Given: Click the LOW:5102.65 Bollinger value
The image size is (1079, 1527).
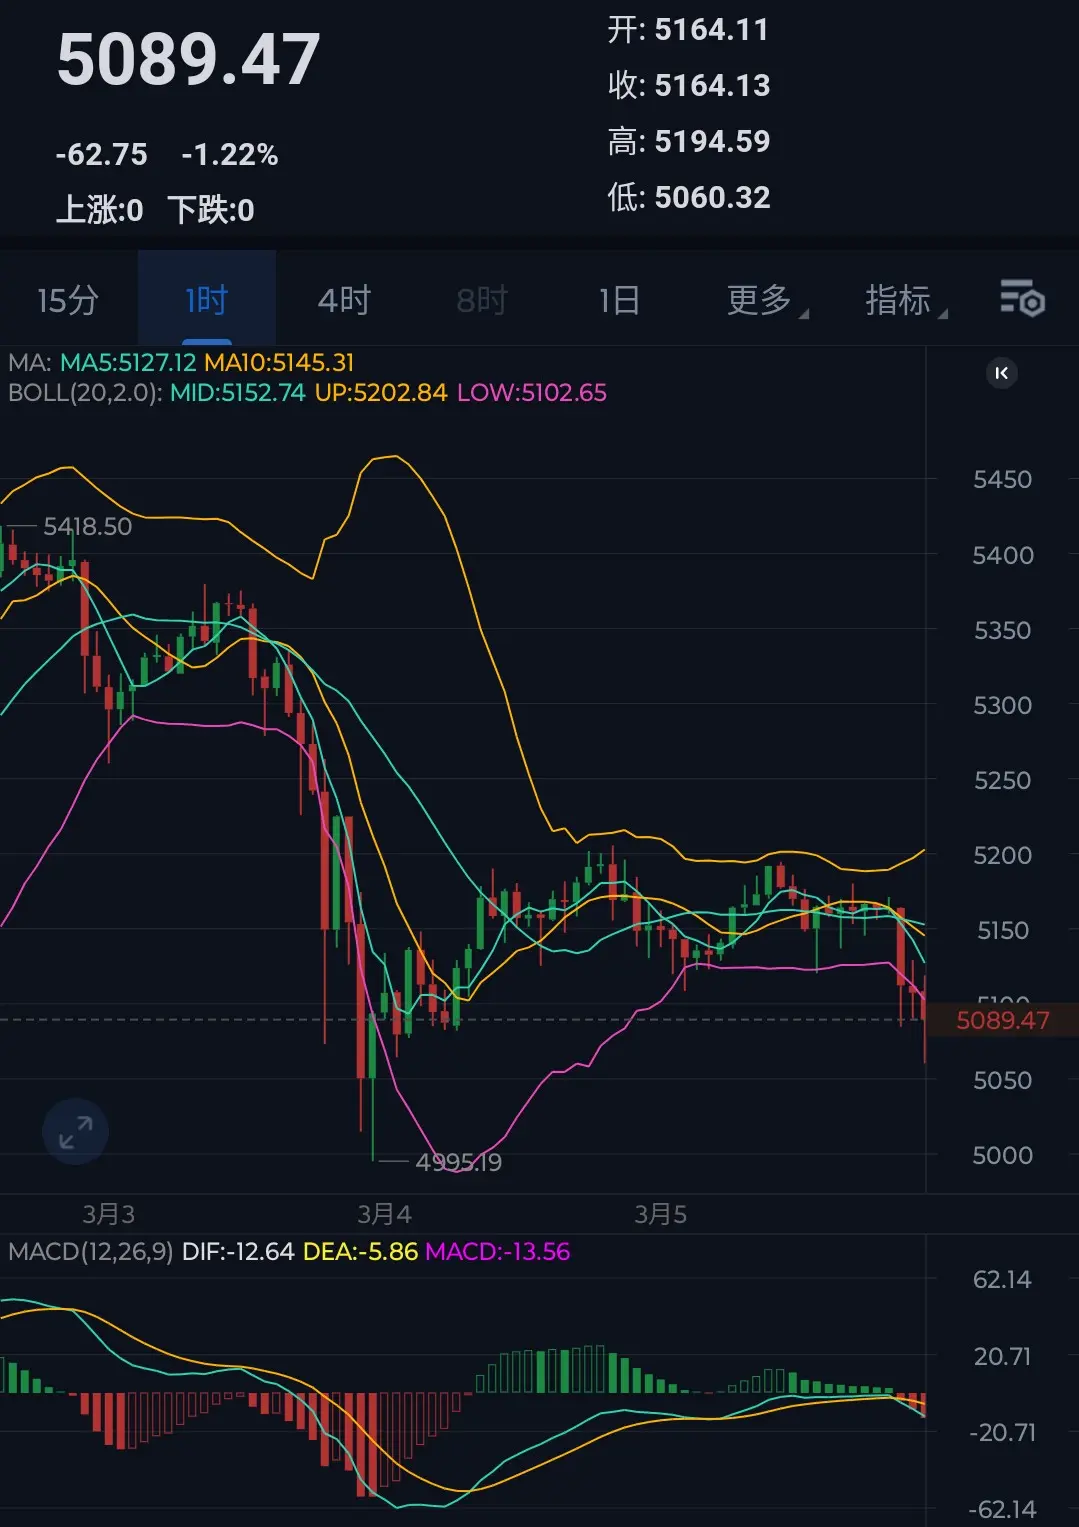Looking at the screenshot, I should click(532, 392).
